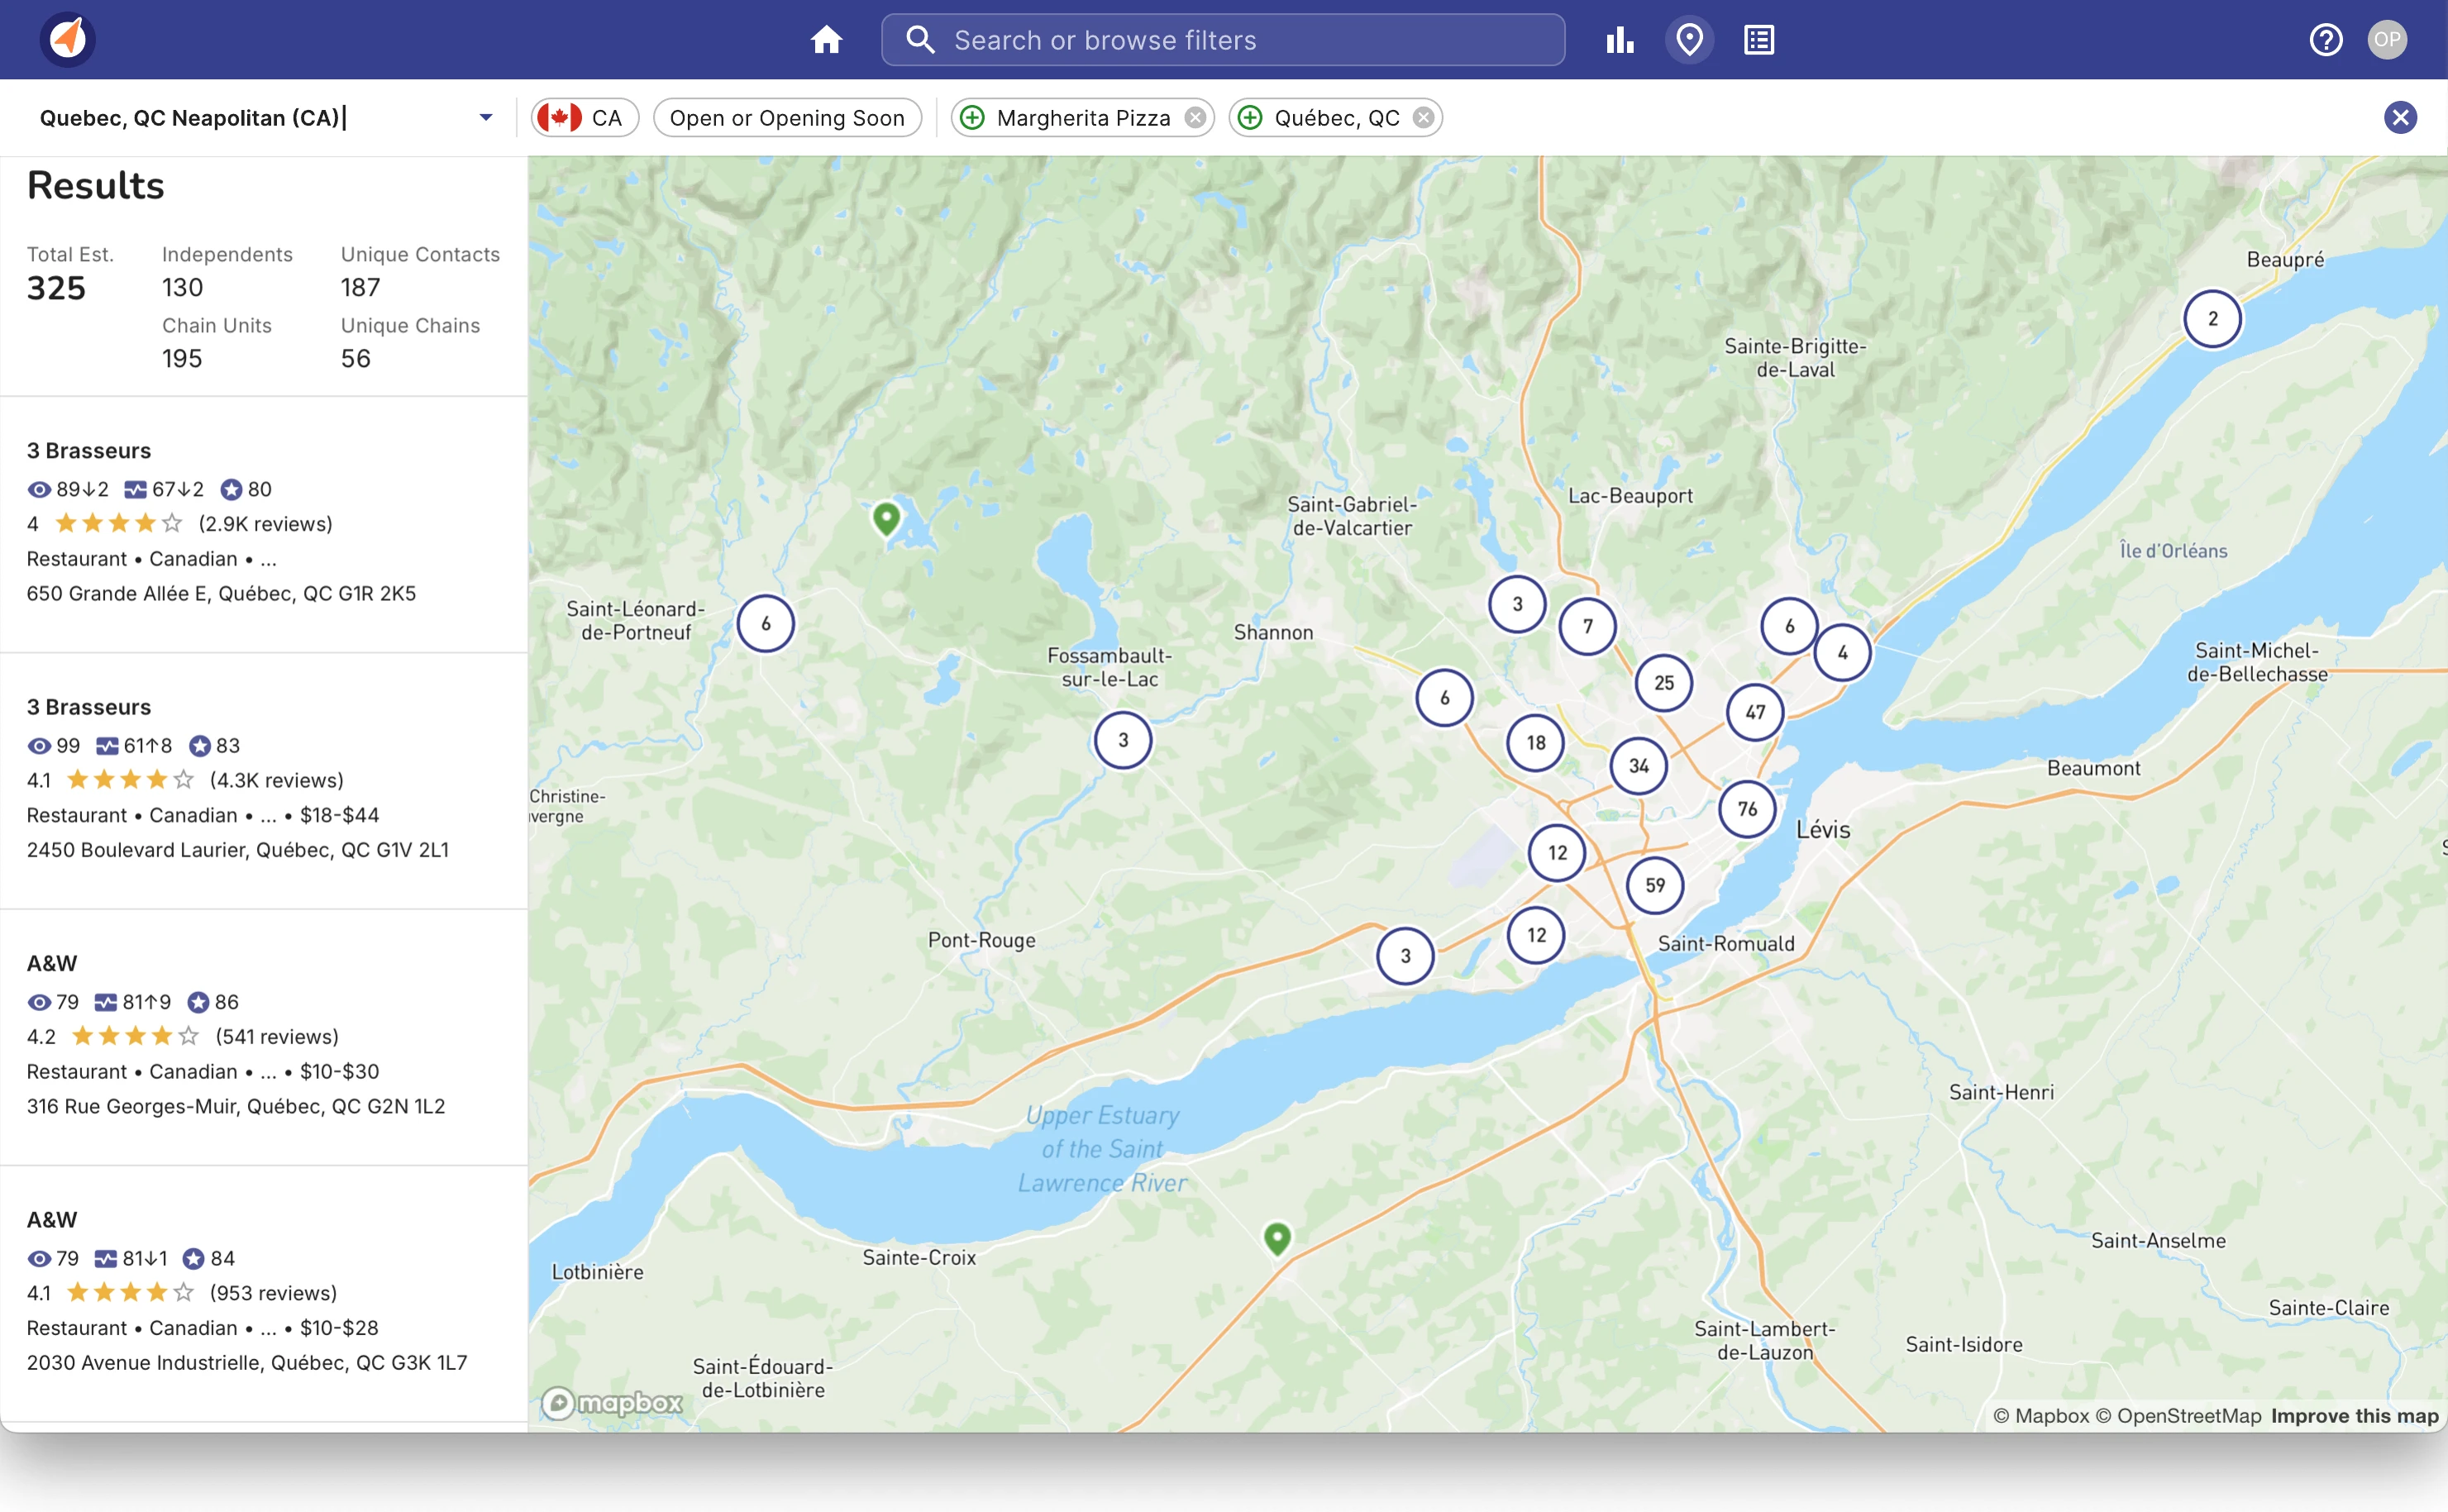Expand the saved search dropdown arrow
The width and height of the screenshot is (2448, 1512).
click(486, 118)
